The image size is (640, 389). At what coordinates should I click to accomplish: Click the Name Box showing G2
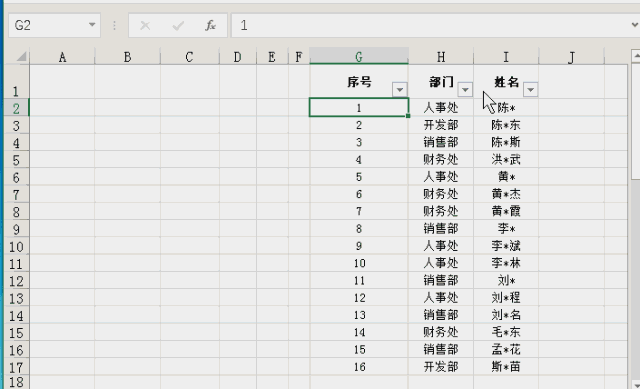[x=54, y=25]
